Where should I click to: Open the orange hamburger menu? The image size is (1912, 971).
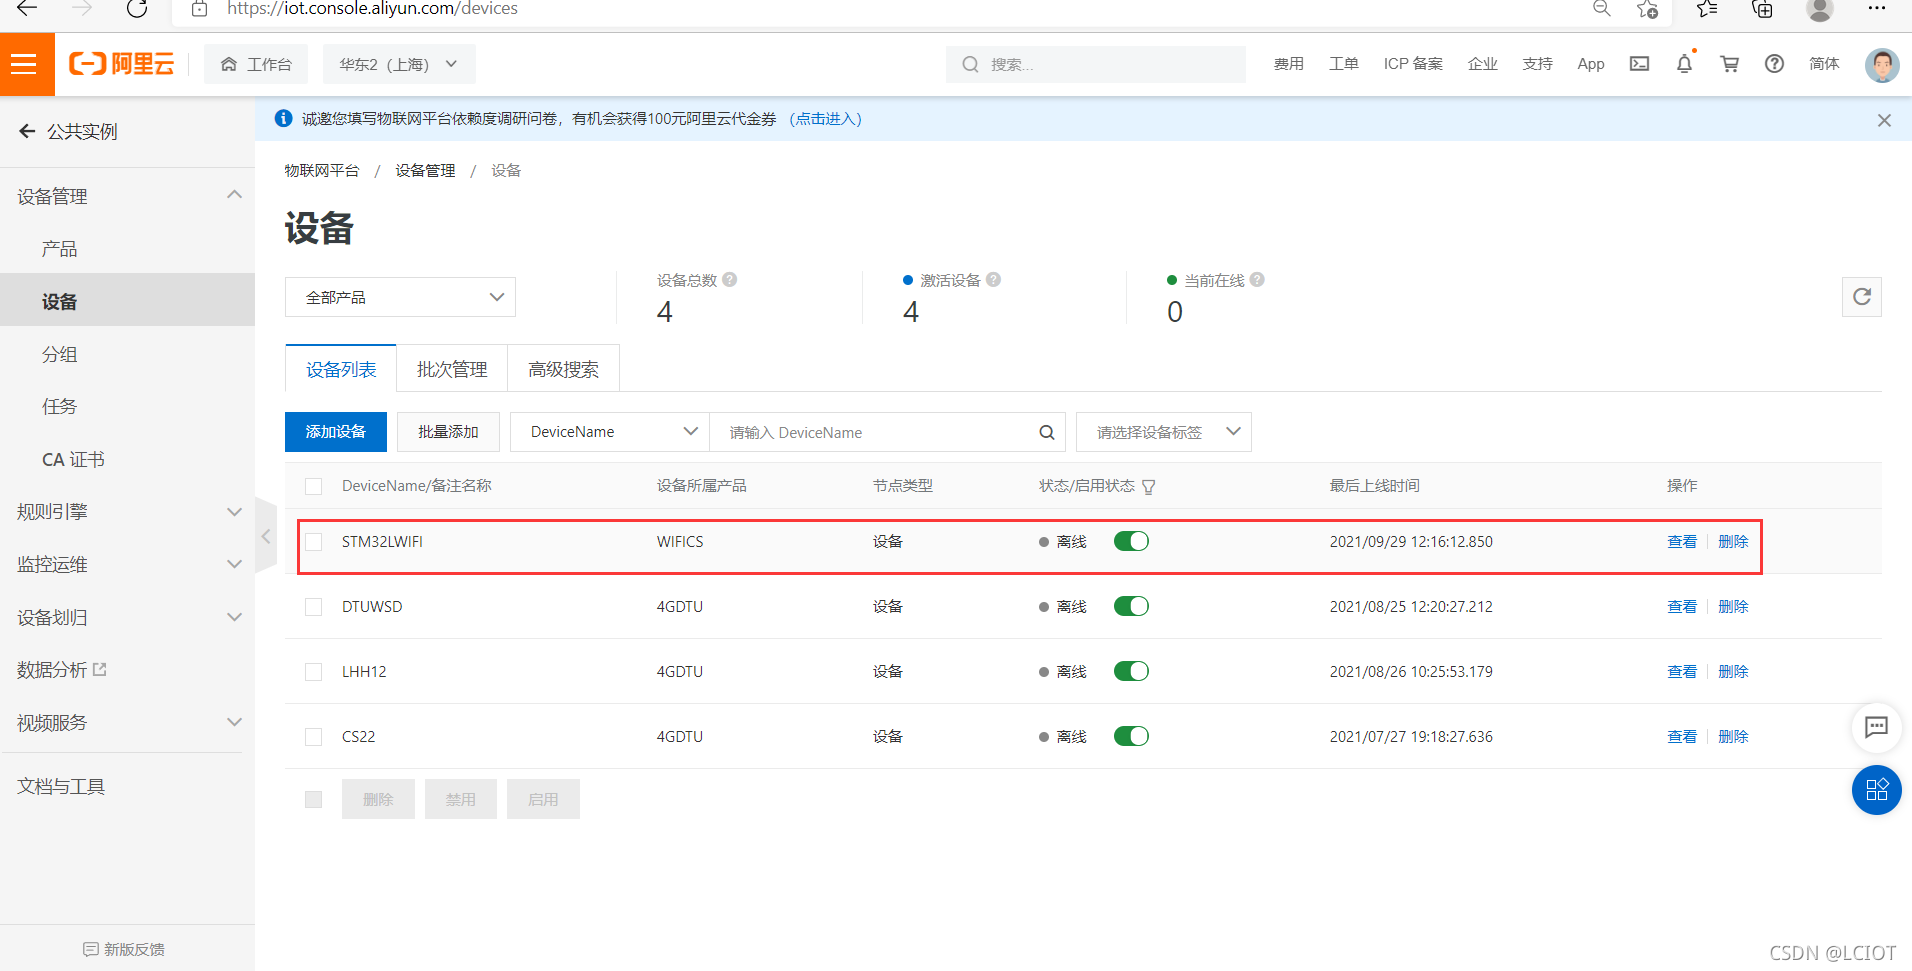(27, 64)
